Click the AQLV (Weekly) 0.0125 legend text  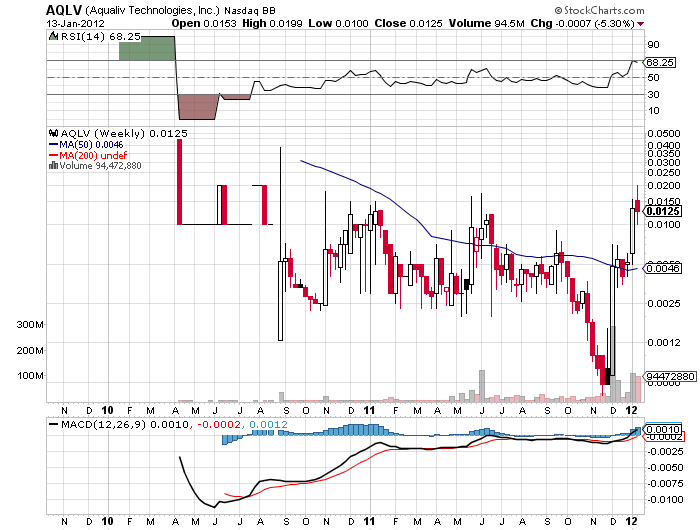[x=124, y=133]
